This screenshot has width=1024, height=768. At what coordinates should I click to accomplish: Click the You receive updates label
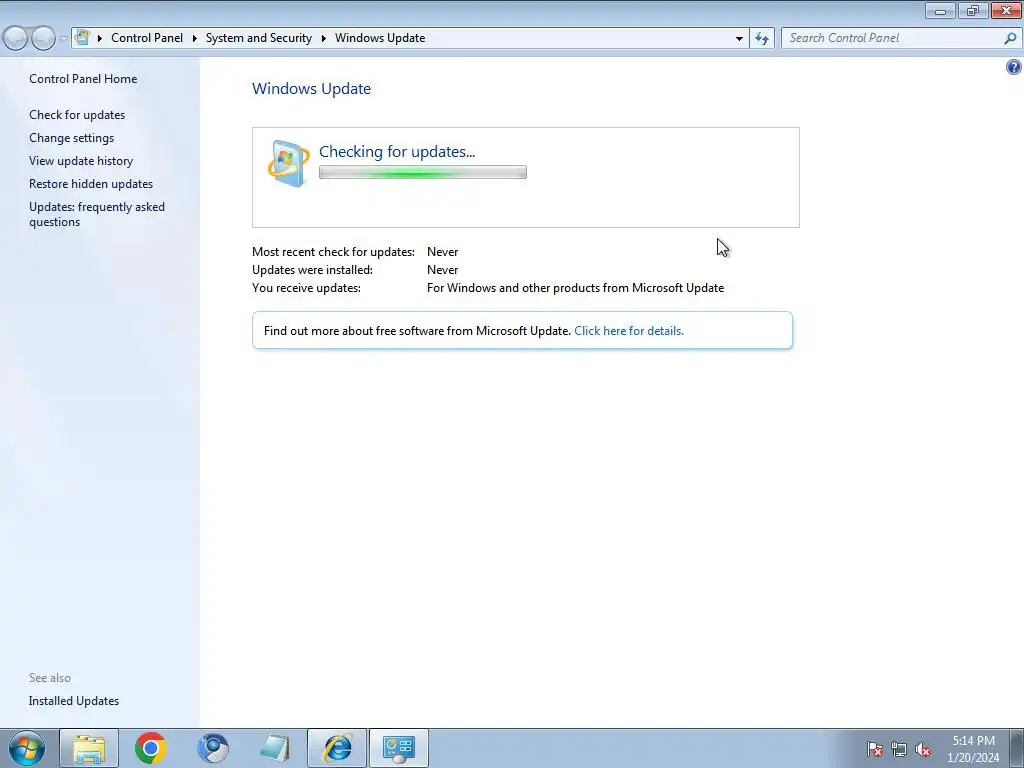(x=306, y=287)
